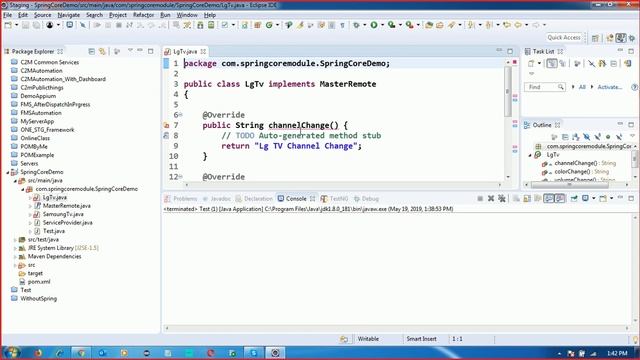This screenshot has width=640, height=360.
Task: Click the Find field in Task List
Action: 544,87
